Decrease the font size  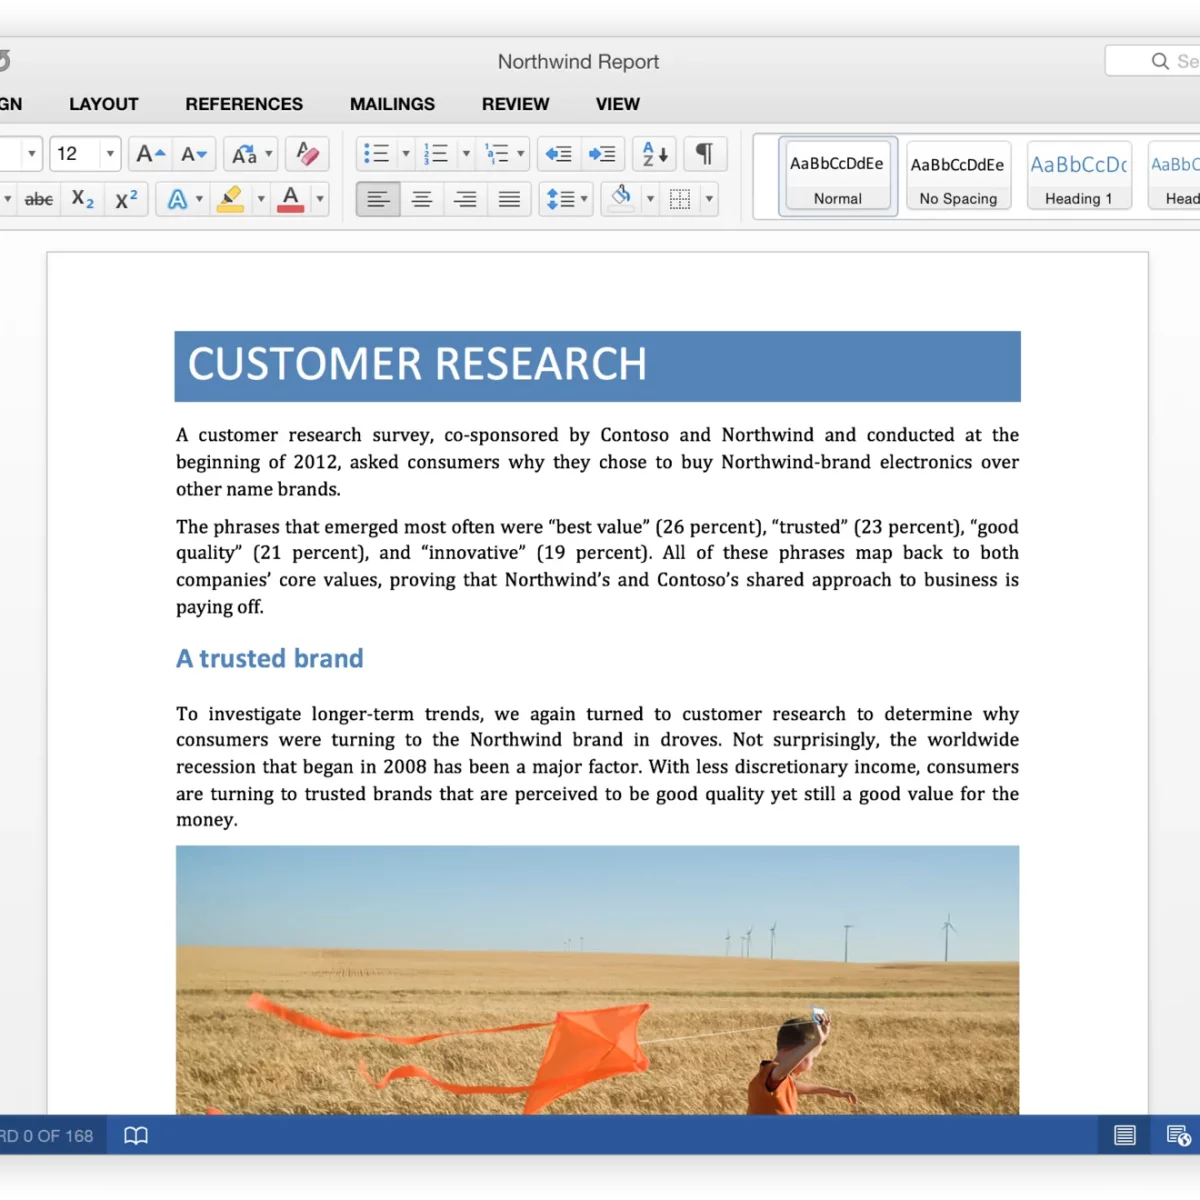coord(194,154)
